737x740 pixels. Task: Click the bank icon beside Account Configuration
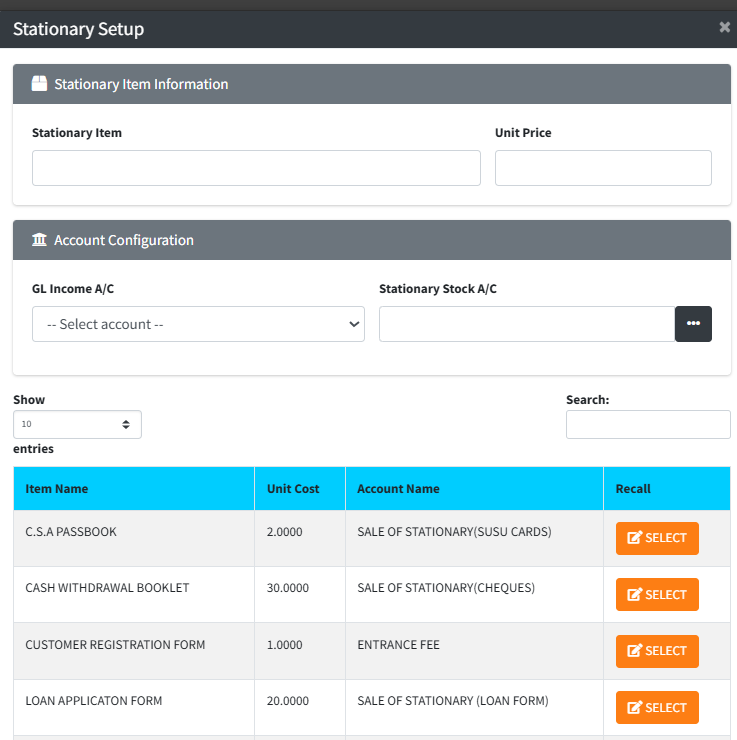[39, 240]
